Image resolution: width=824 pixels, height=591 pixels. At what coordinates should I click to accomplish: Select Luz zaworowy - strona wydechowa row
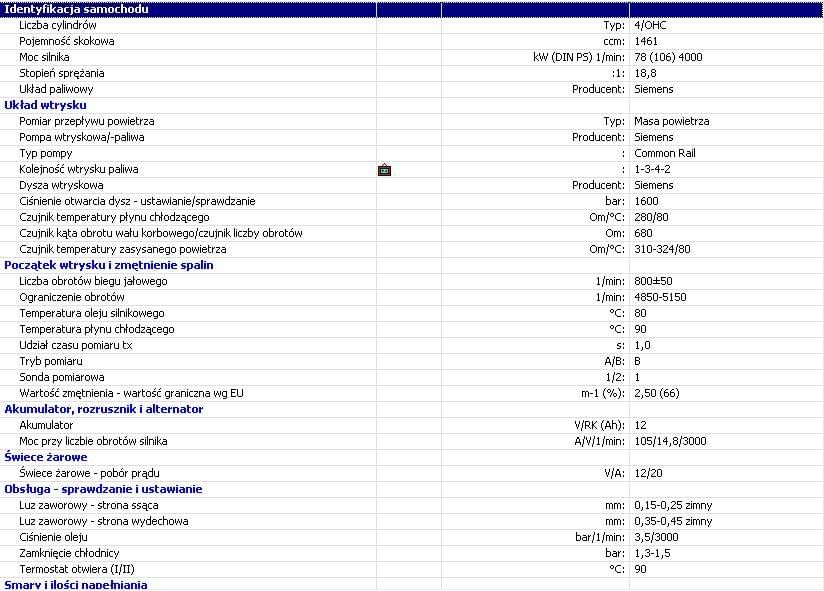pos(412,521)
